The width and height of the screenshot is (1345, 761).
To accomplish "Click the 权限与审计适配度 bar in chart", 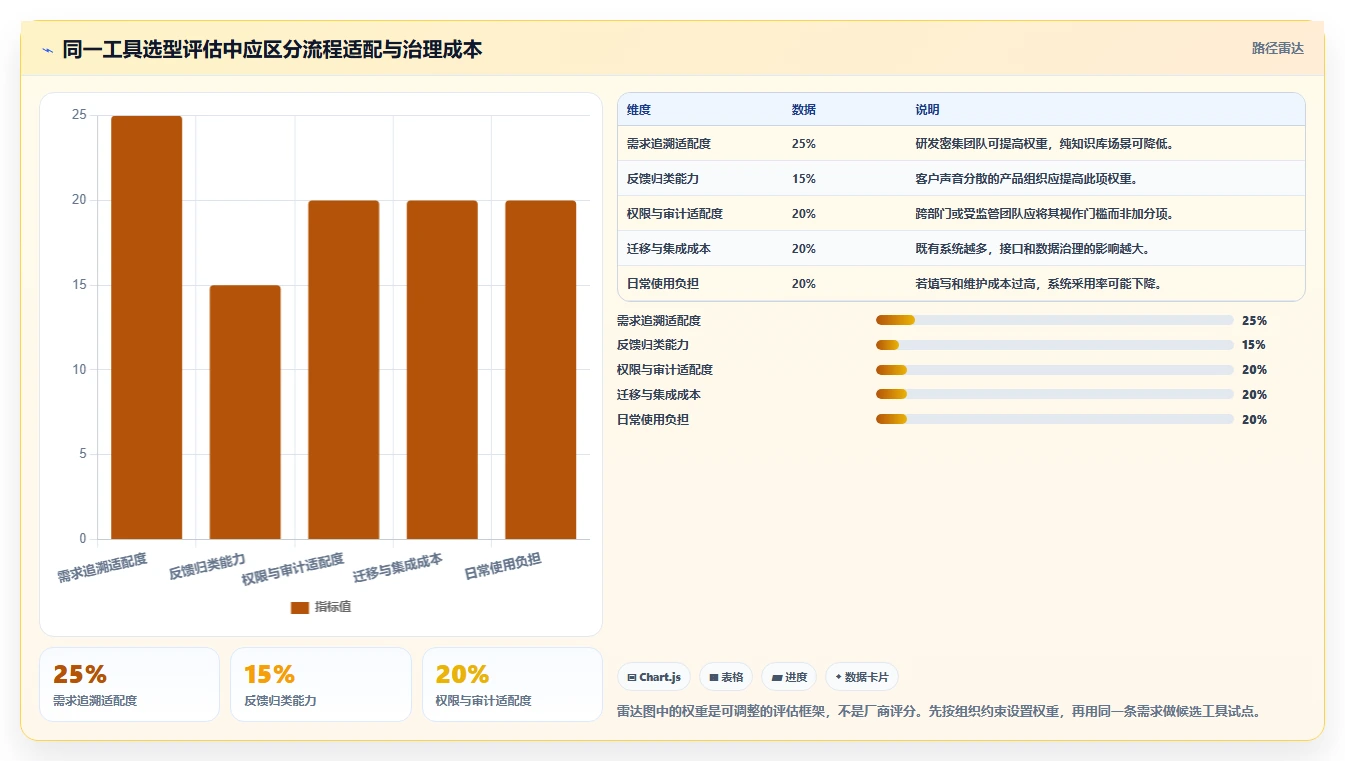I will point(343,370).
